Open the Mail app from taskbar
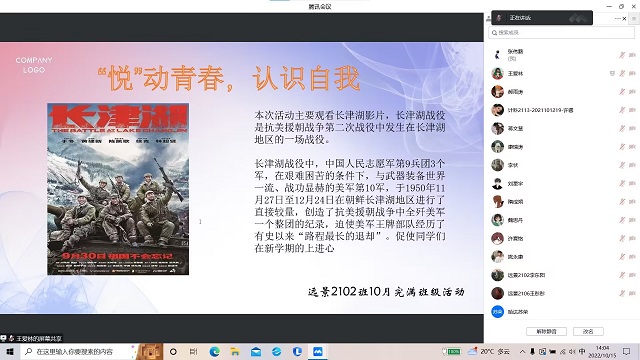The height and width of the screenshot is (360, 640). 256,351
